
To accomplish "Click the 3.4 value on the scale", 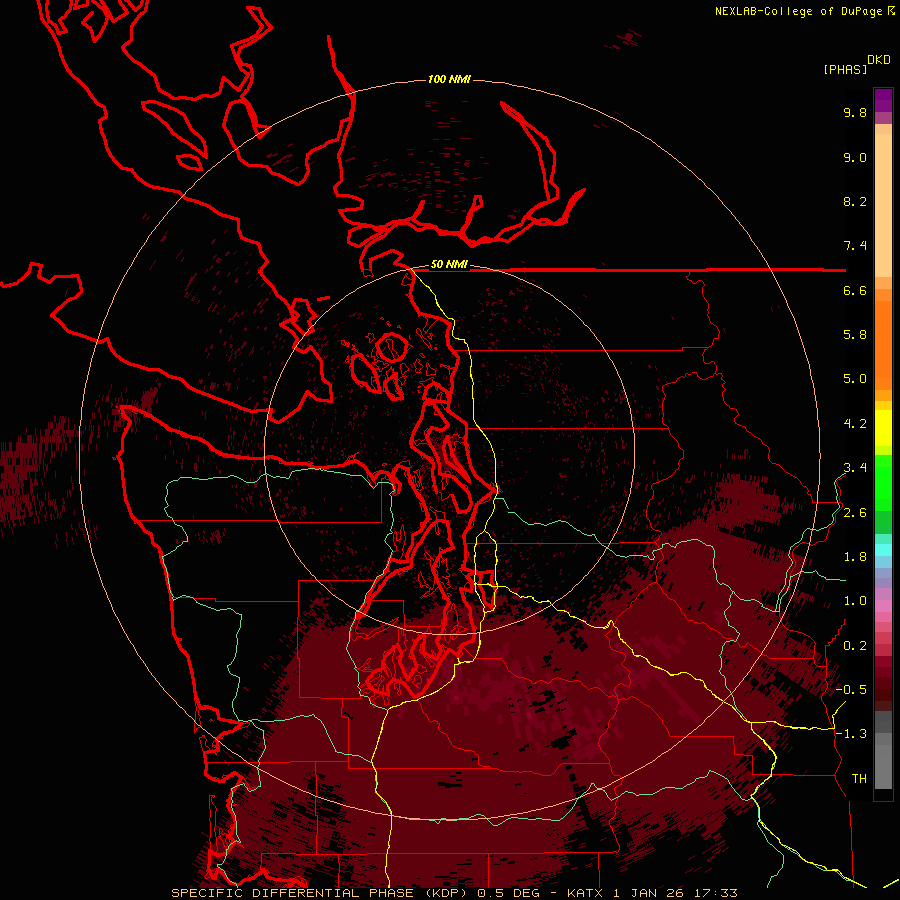I will tap(855, 468).
